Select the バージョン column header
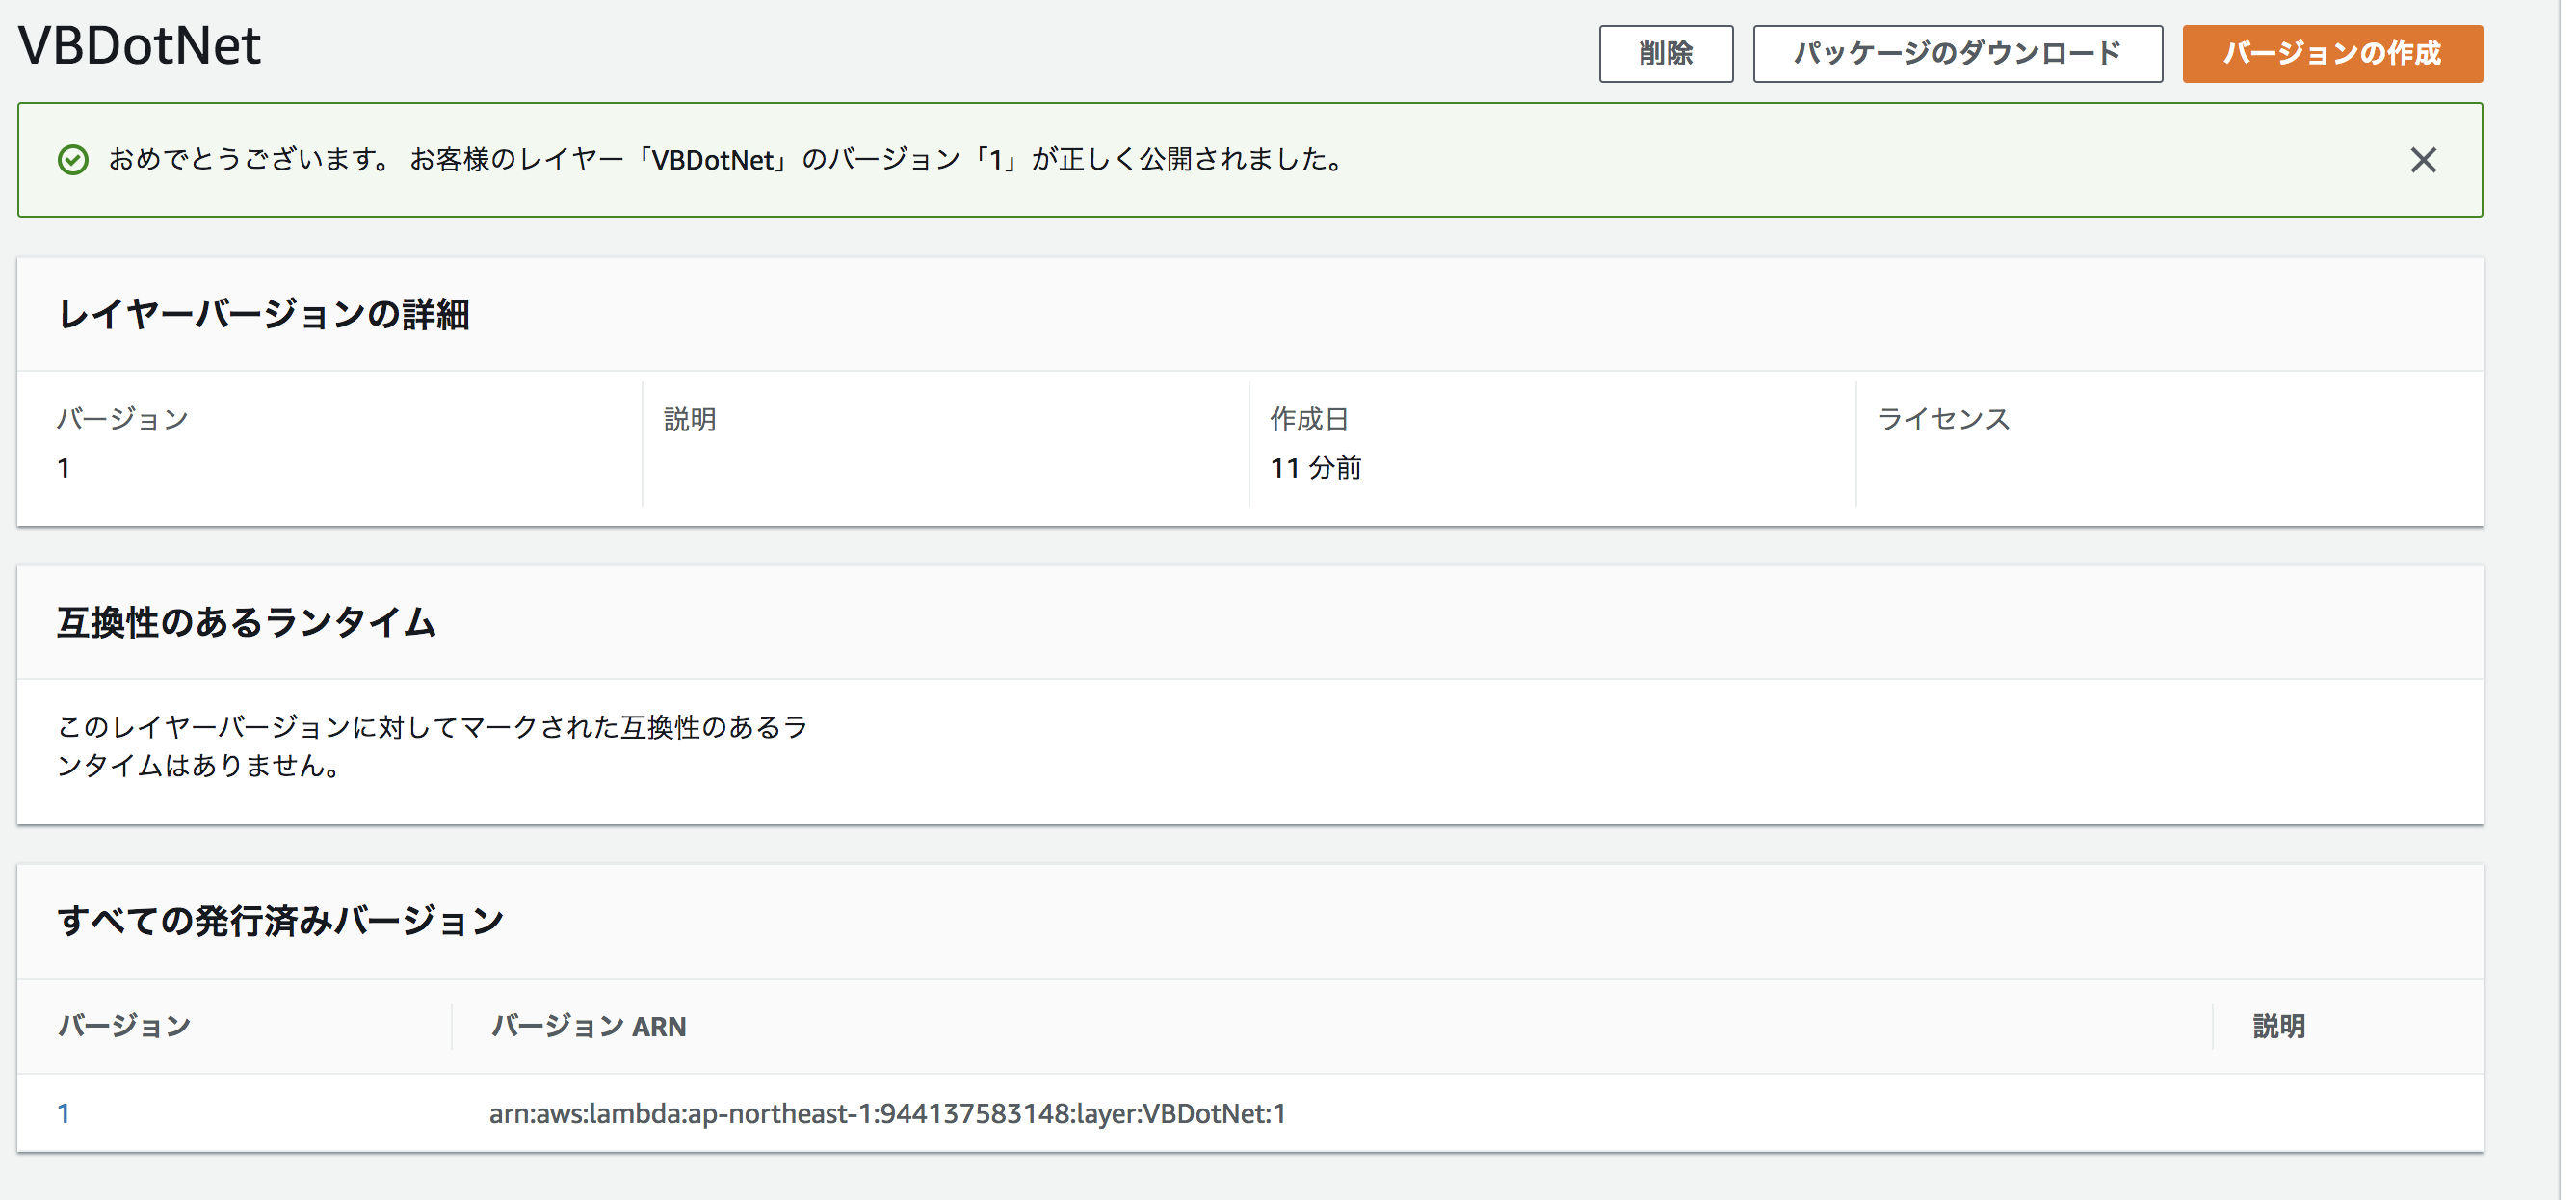The width and height of the screenshot is (2576, 1200). click(124, 1025)
